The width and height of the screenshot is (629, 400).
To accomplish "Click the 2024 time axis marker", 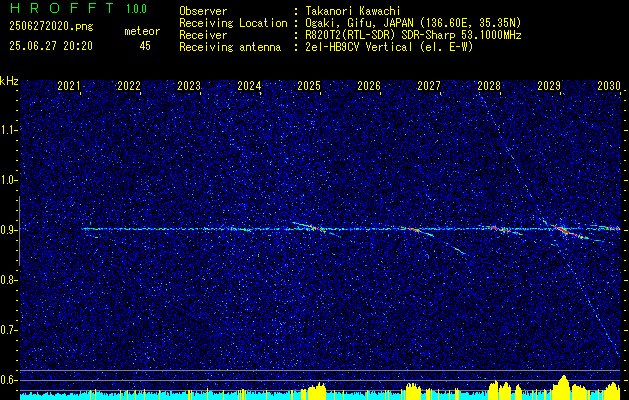I will [249, 86].
